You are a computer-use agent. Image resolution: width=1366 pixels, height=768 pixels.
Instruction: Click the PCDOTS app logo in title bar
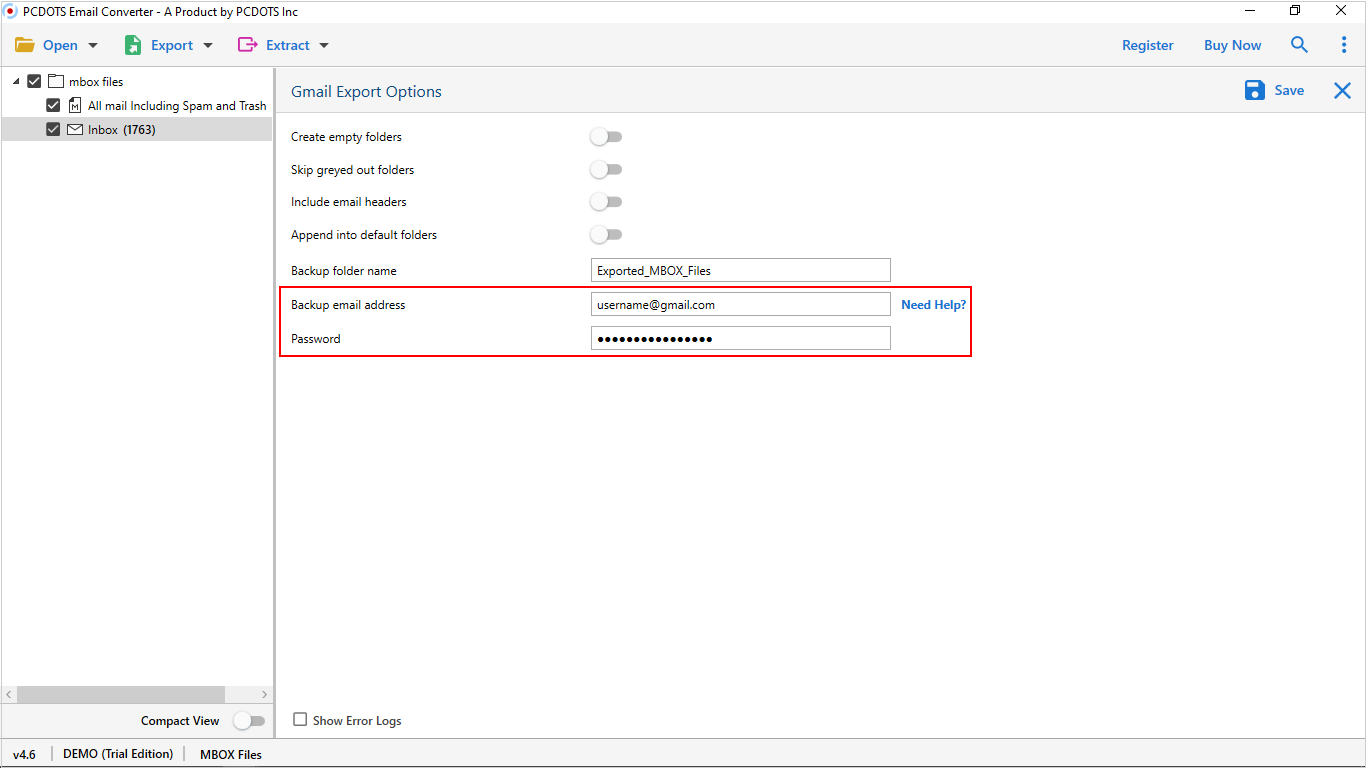11,11
